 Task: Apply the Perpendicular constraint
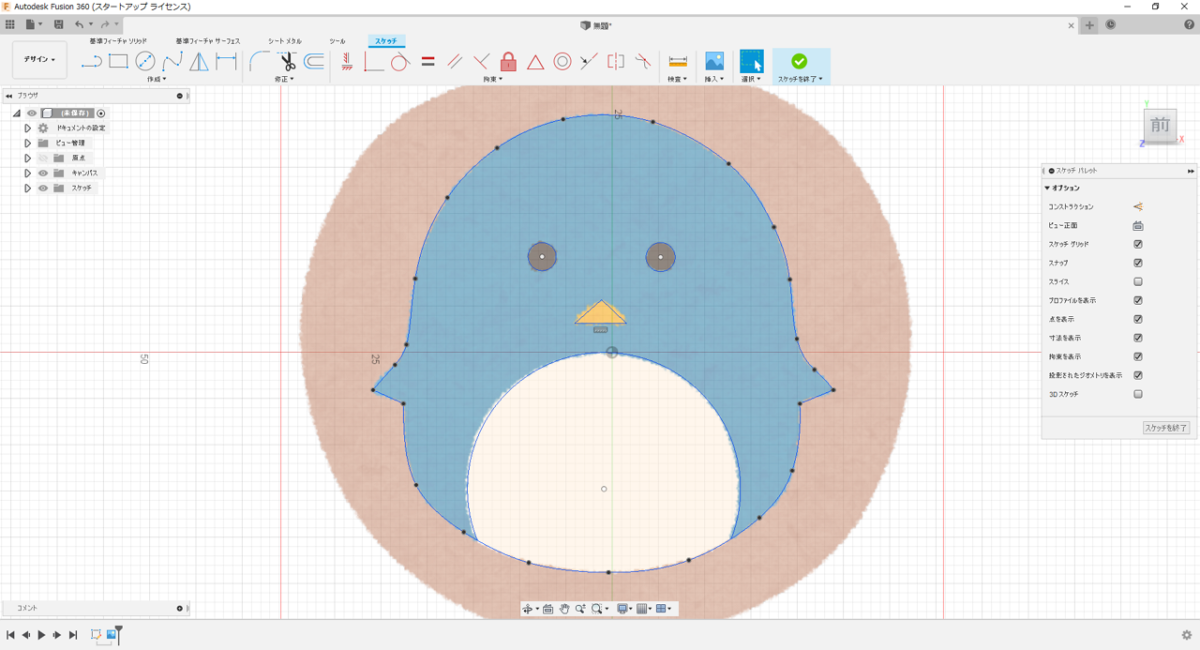point(481,62)
